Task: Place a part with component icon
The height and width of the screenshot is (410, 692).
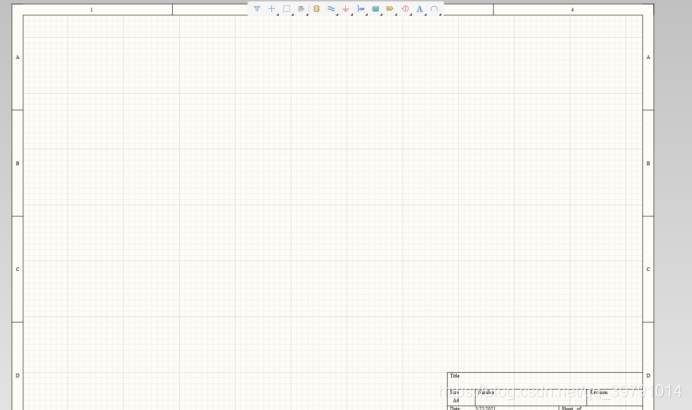Action: pos(316,9)
